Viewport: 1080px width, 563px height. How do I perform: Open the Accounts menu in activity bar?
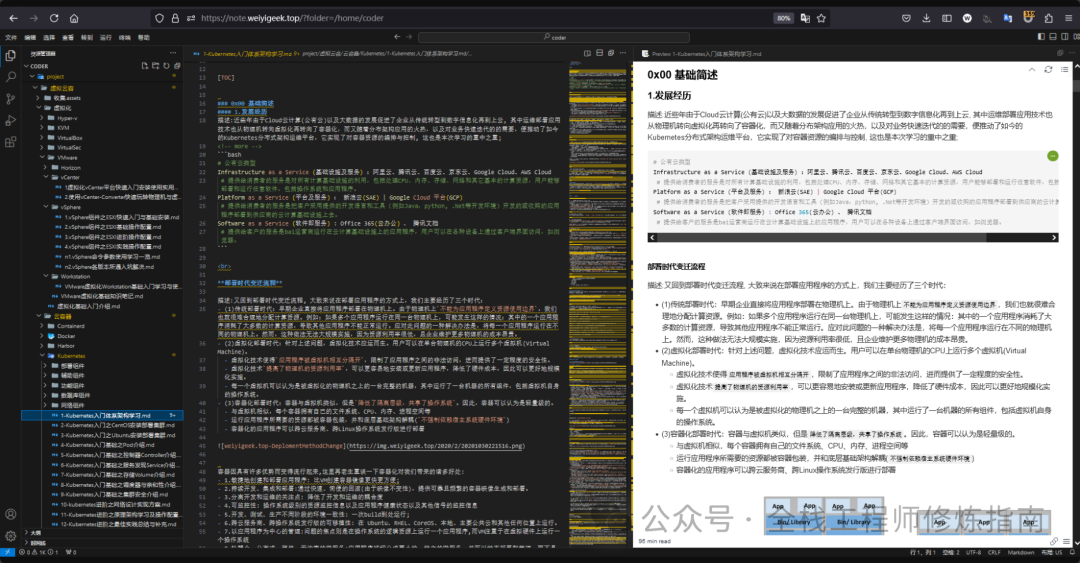pyautogui.click(x=10, y=514)
